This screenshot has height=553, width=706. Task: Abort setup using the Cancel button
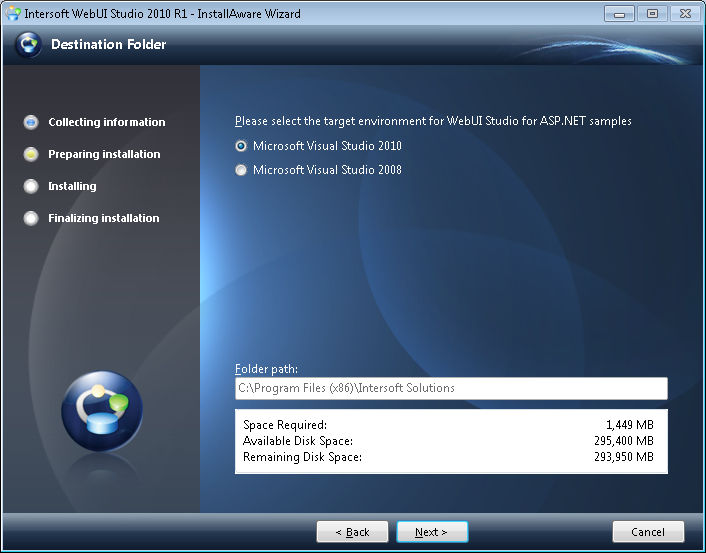pos(648,532)
